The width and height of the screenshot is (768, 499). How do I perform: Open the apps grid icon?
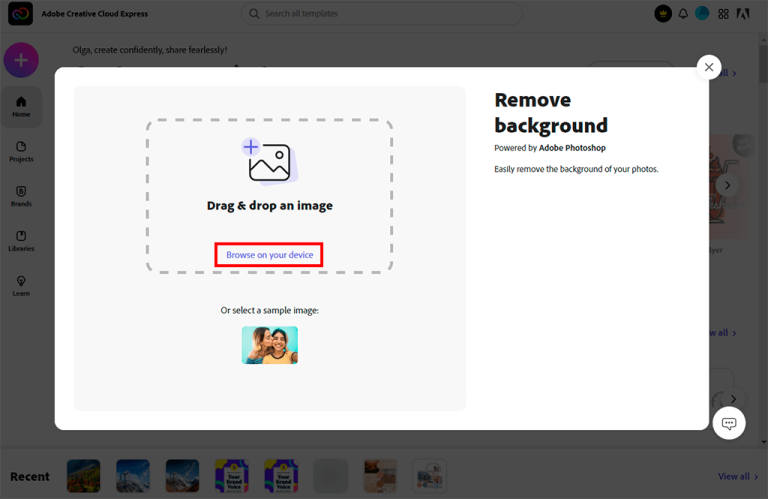pos(723,14)
